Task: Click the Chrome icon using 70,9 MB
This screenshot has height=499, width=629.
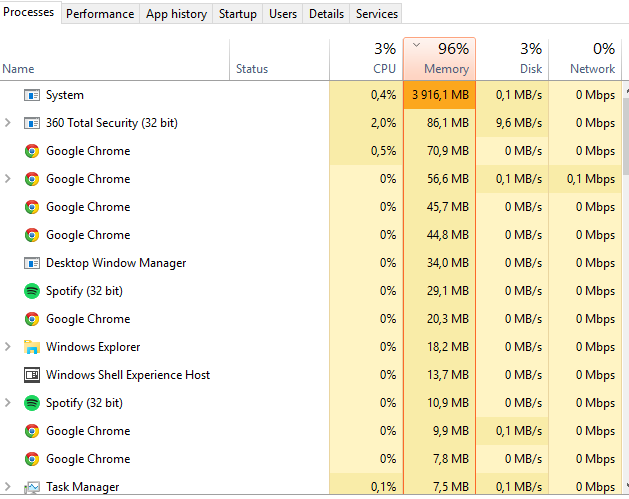Action: (x=32, y=151)
